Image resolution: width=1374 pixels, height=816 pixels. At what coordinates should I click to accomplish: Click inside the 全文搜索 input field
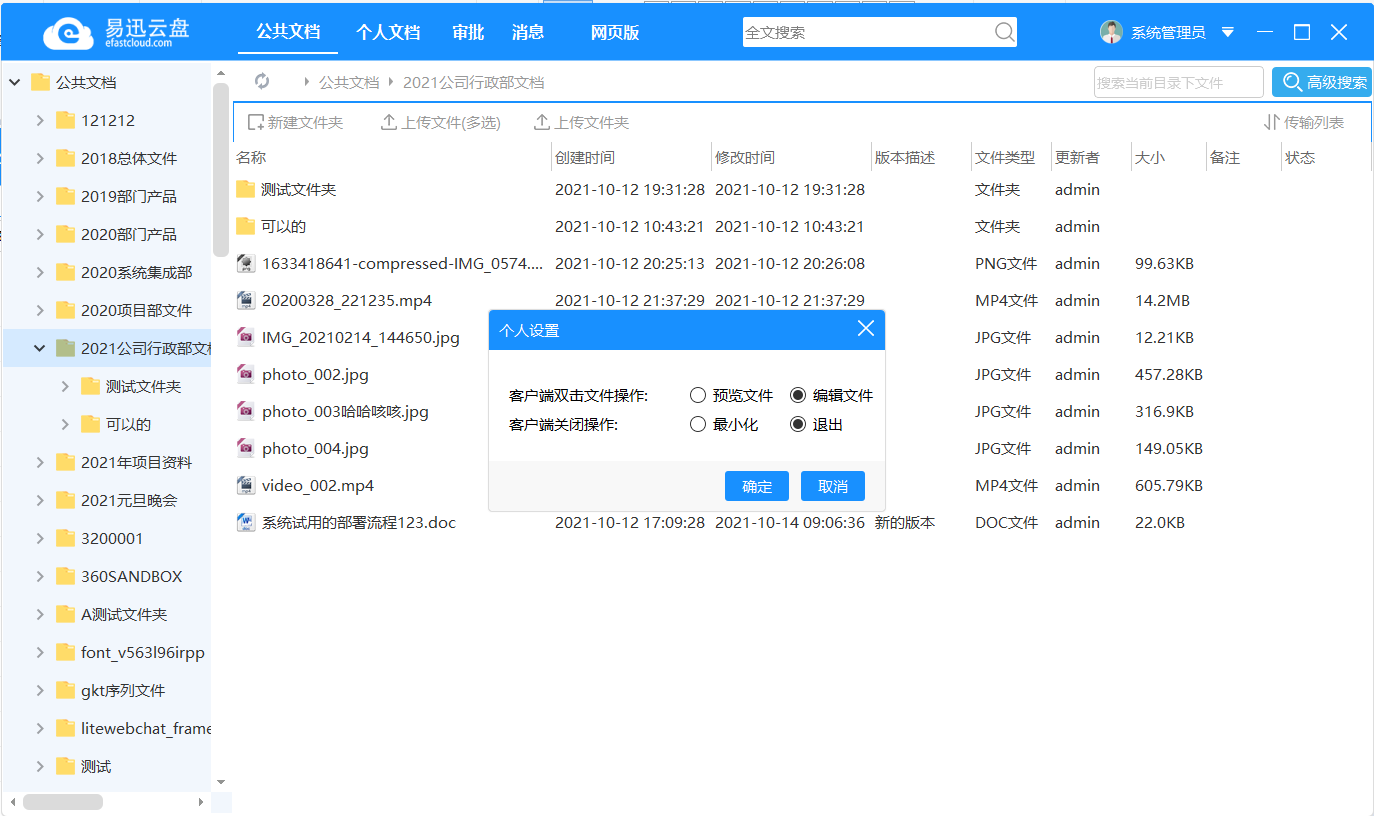click(x=870, y=32)
